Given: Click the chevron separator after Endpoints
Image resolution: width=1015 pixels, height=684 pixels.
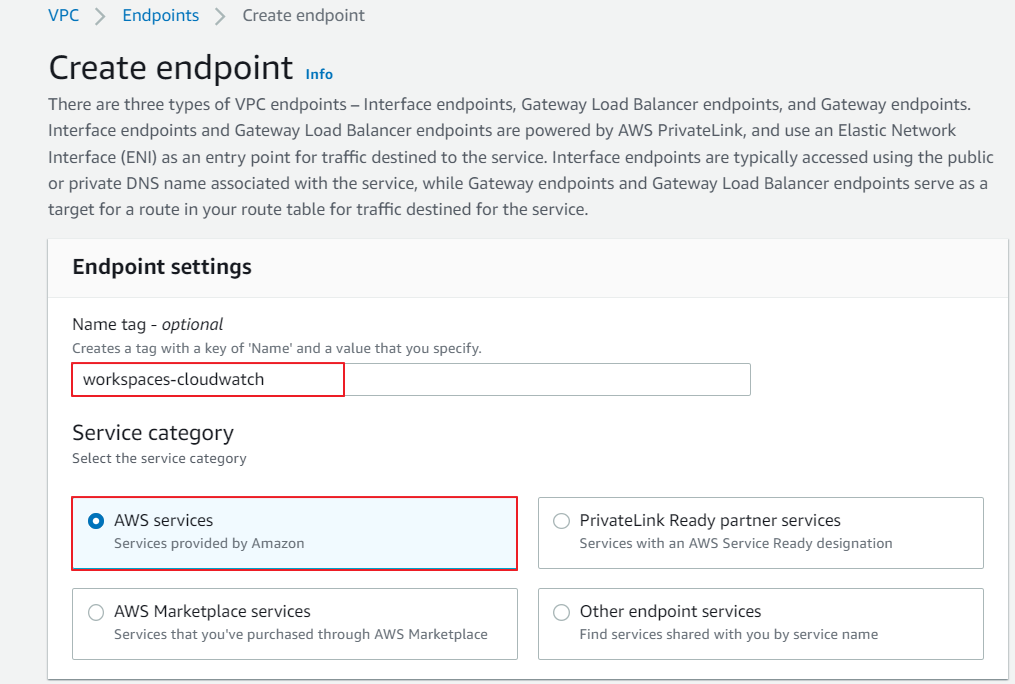Looking at the screenshot, I should coord(220,17).
